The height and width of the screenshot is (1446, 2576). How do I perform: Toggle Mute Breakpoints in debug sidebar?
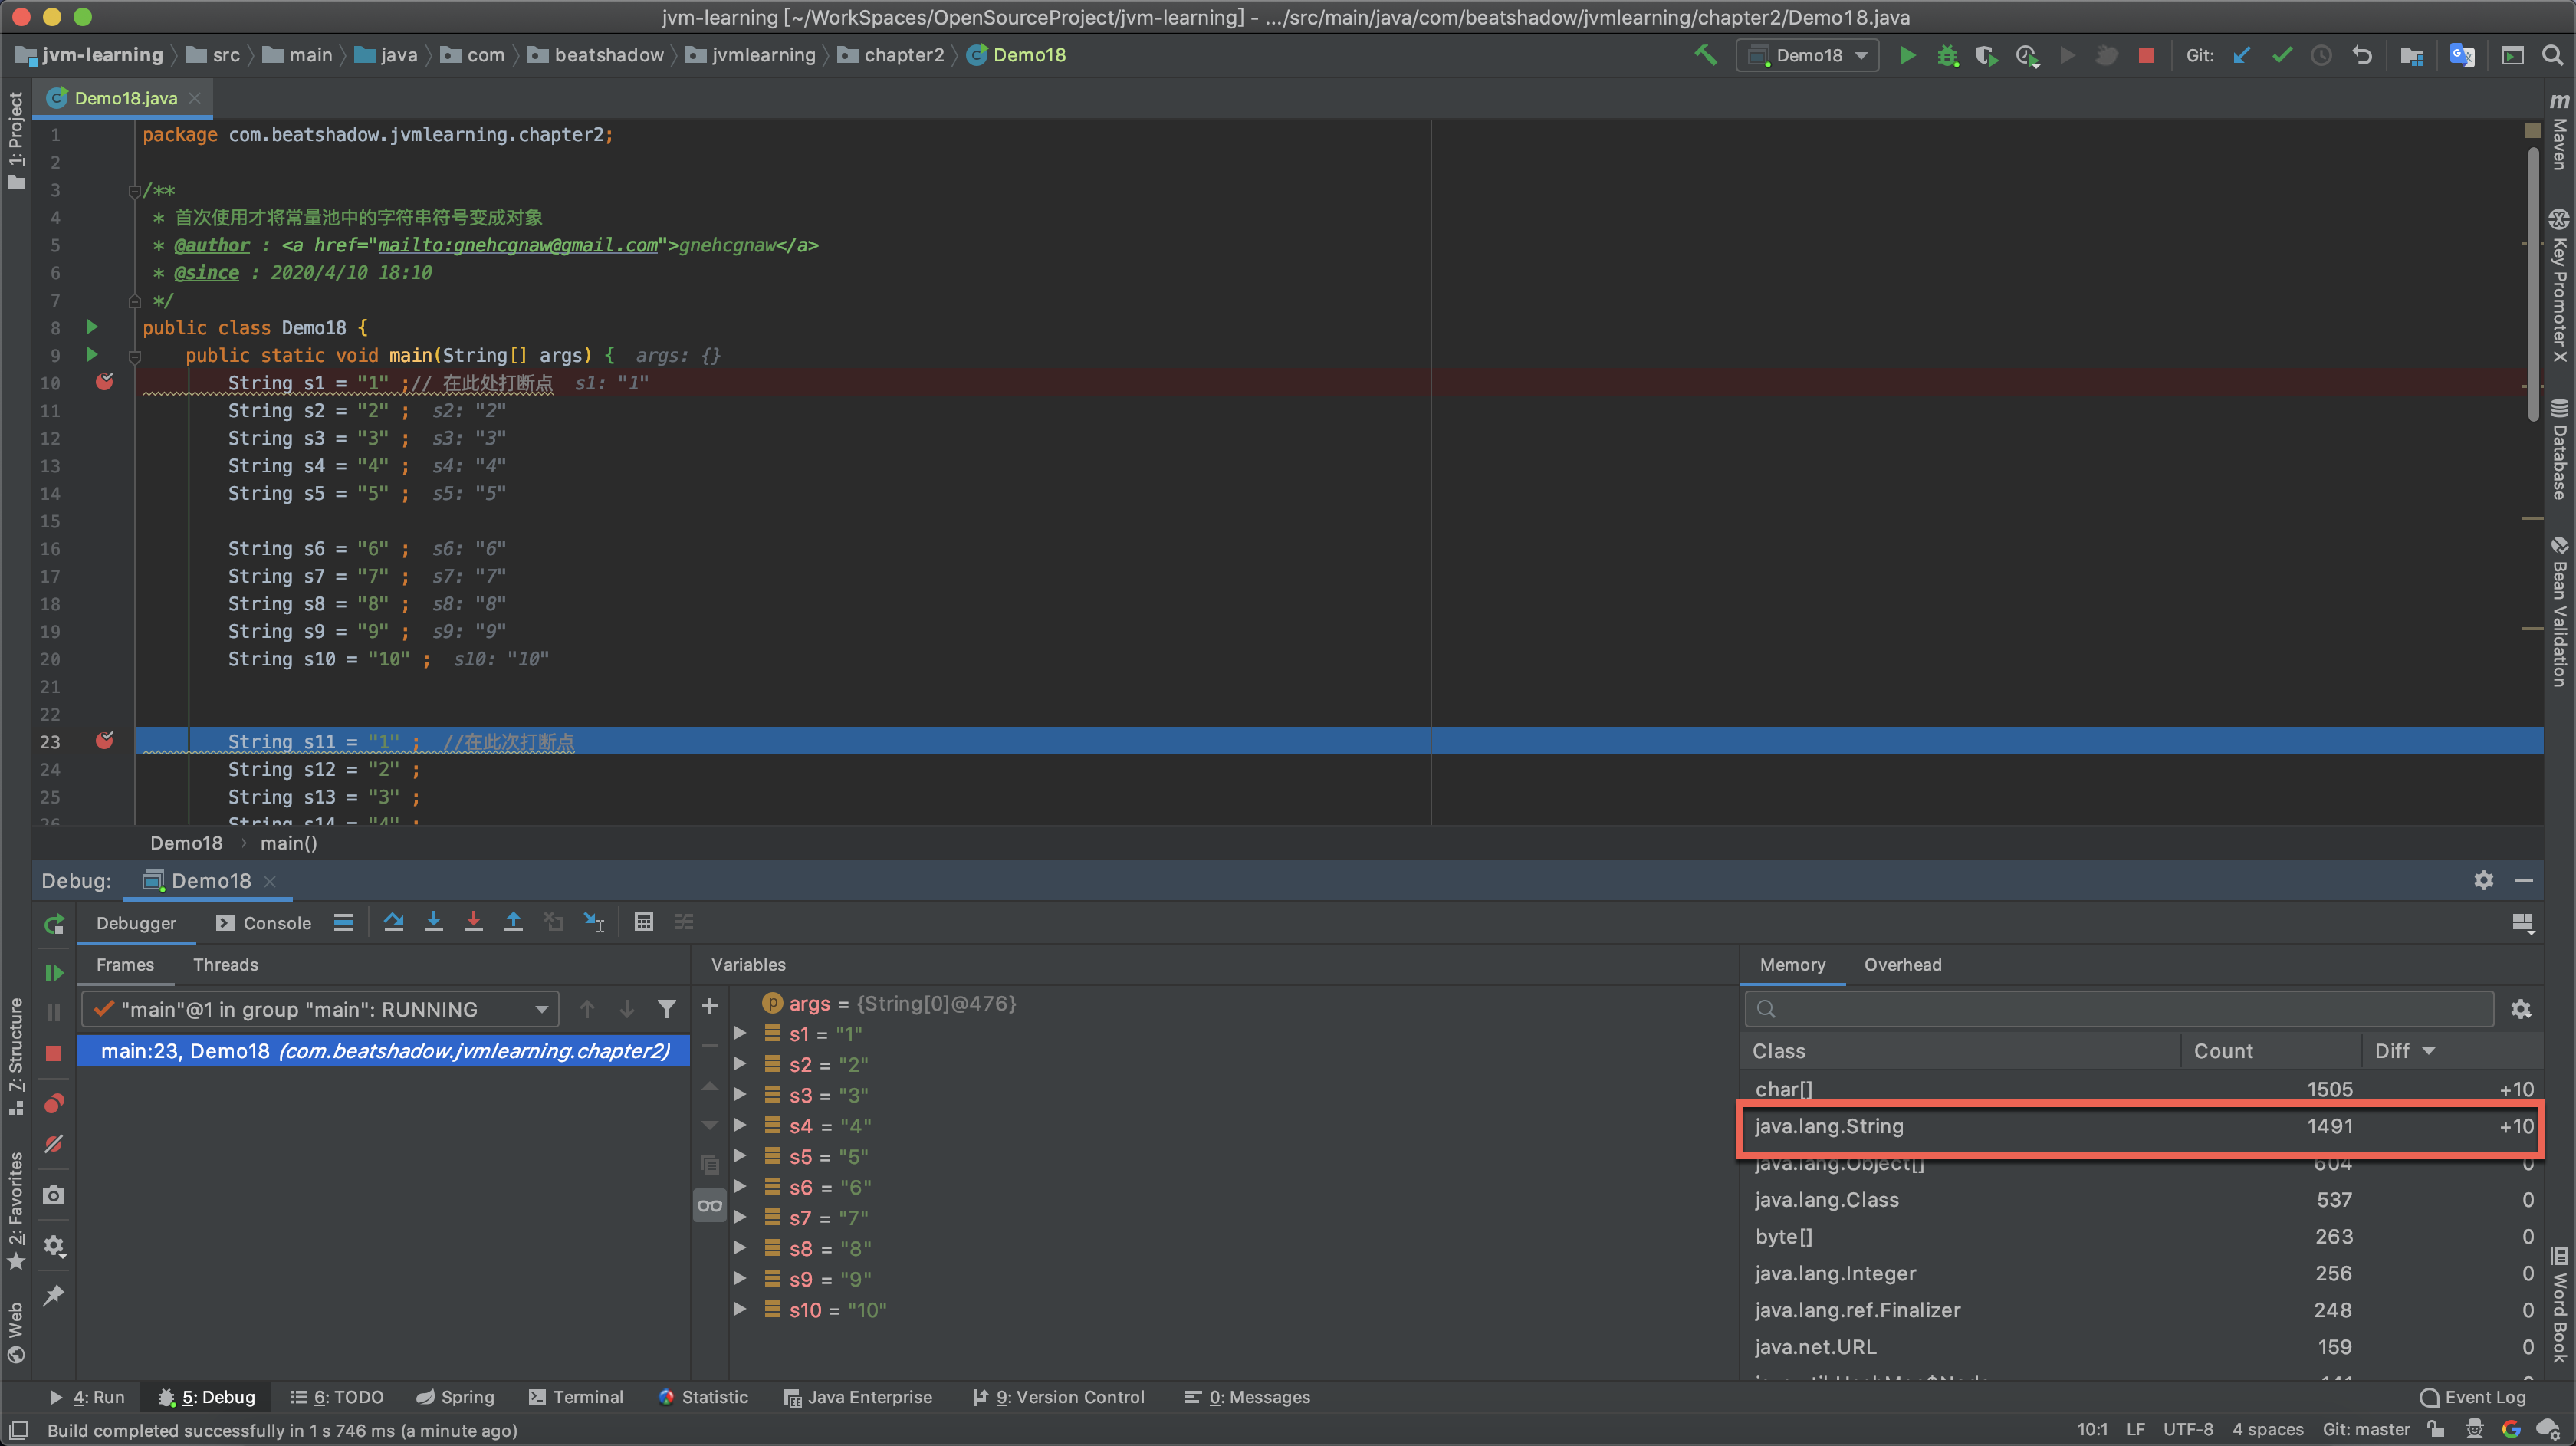click(54, 1143)
